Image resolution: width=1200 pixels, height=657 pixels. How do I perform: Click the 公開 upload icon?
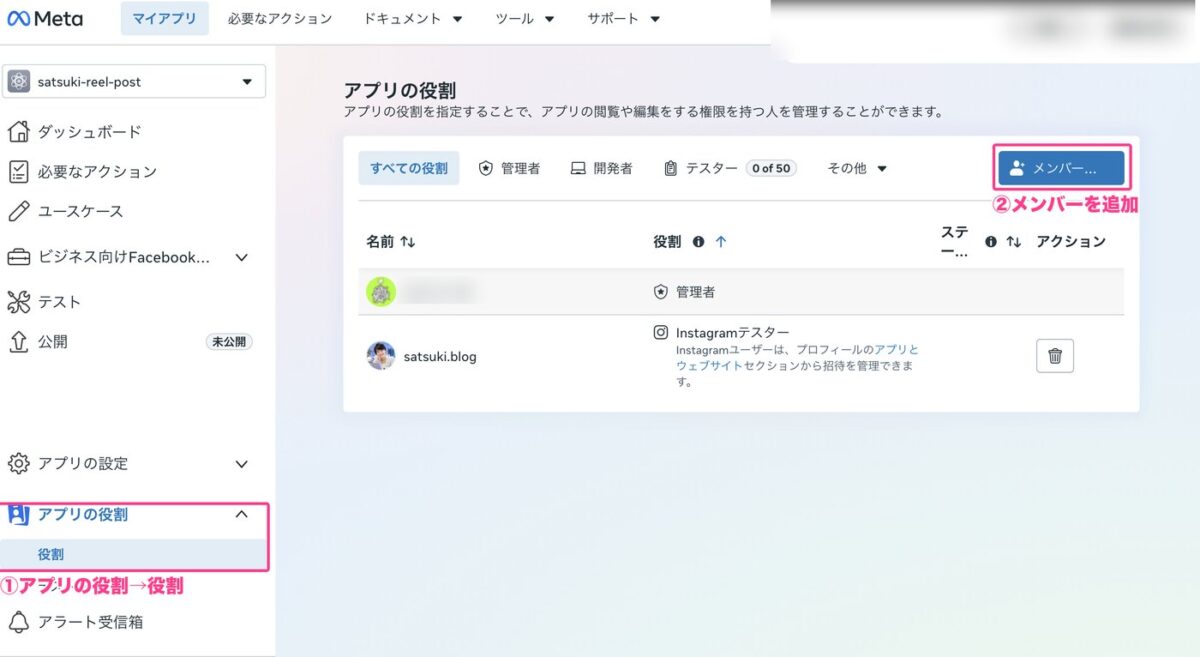(18, 342)
